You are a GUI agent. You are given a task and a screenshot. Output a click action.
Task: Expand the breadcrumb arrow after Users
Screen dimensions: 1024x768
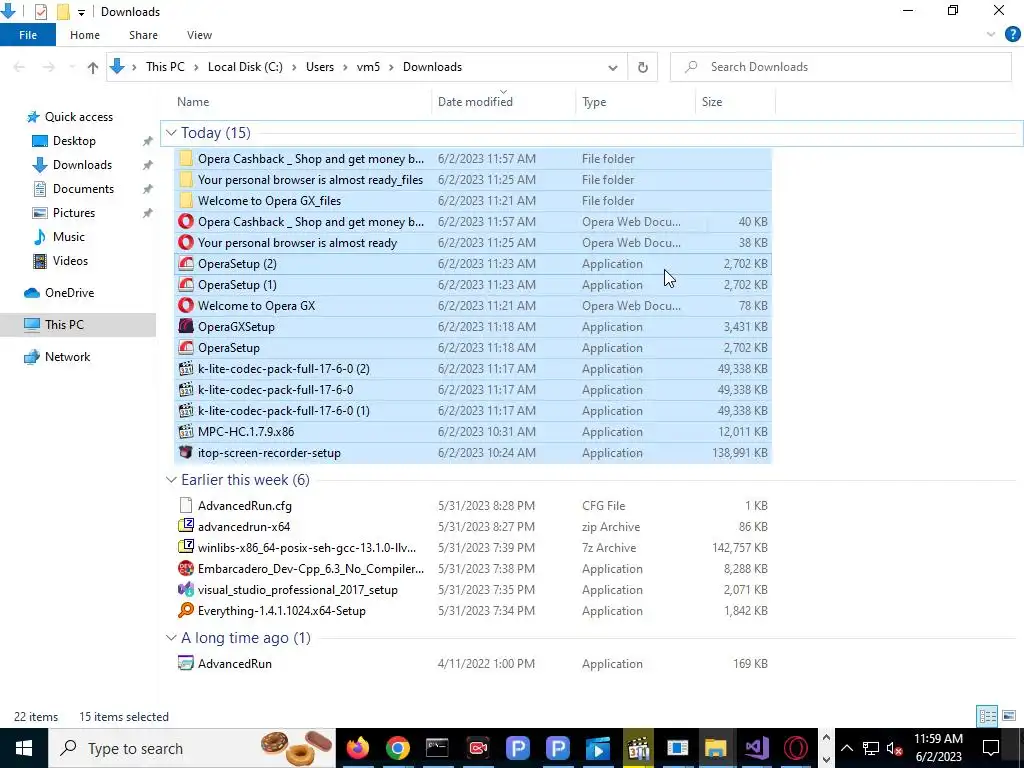345,67
